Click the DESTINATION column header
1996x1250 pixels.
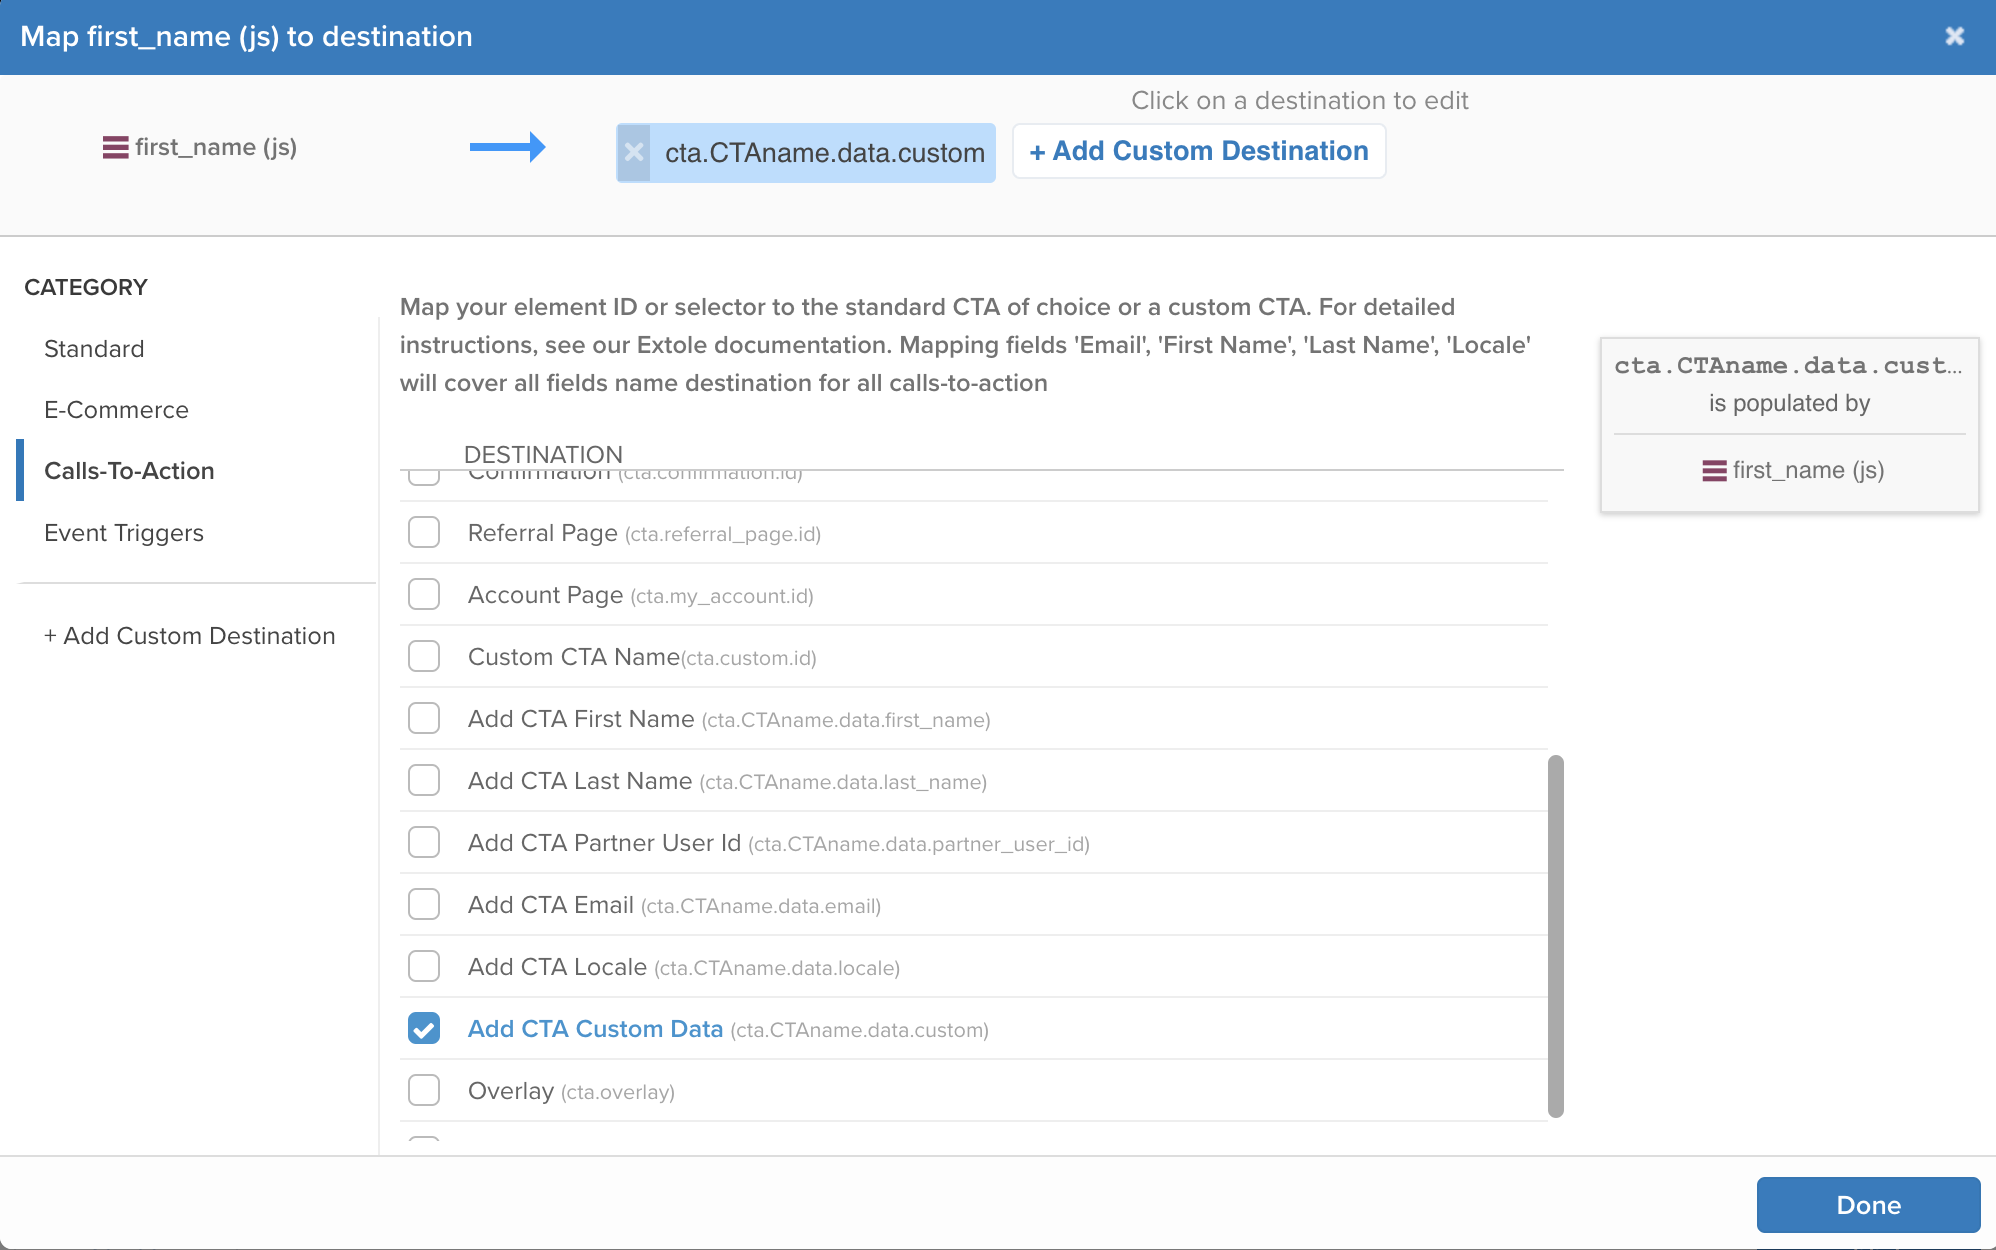click(543, 454)
